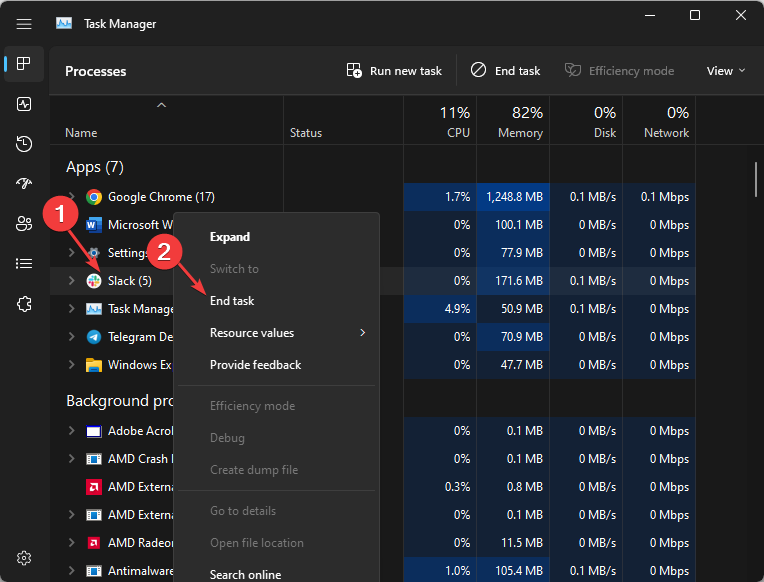
Task: Expand the Slack (5) process group
Action: 72,280
